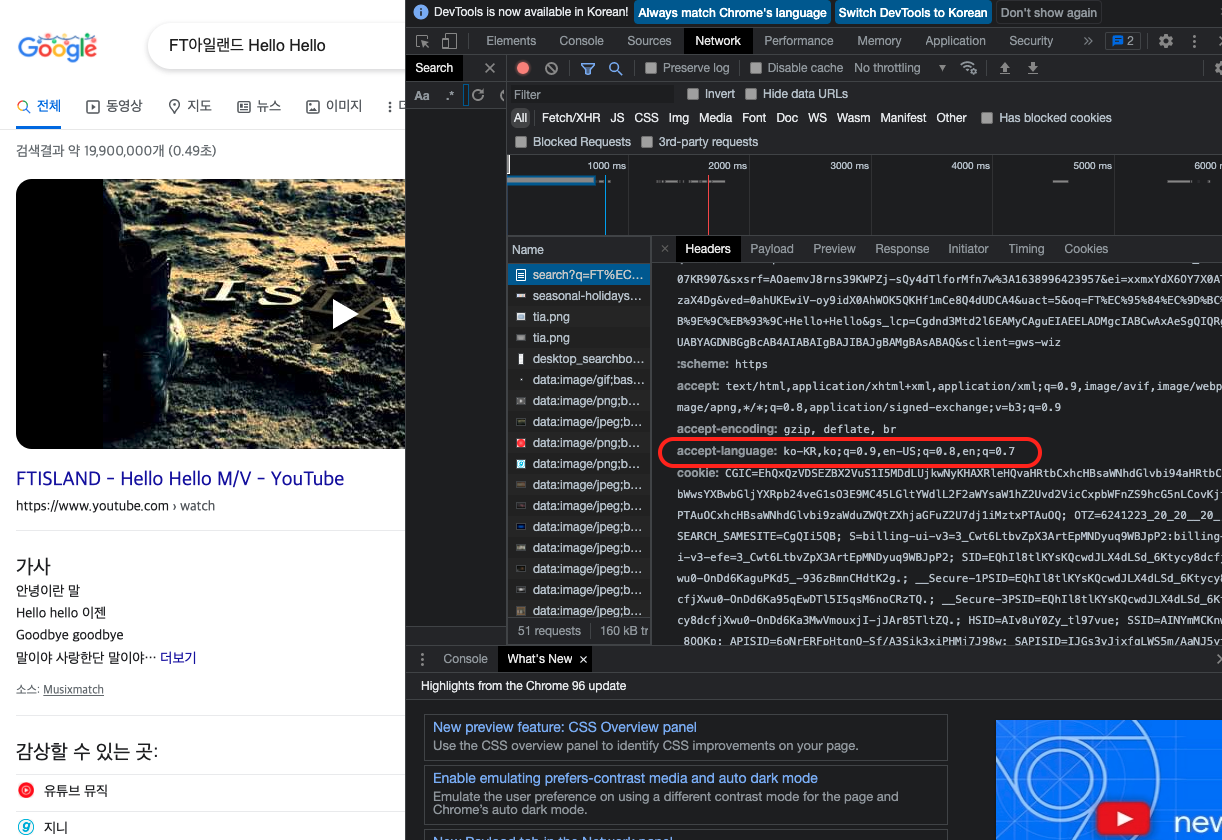Click Always match Chrome's language button
This screenshot has width=1222, height=840.
(733, 13)
